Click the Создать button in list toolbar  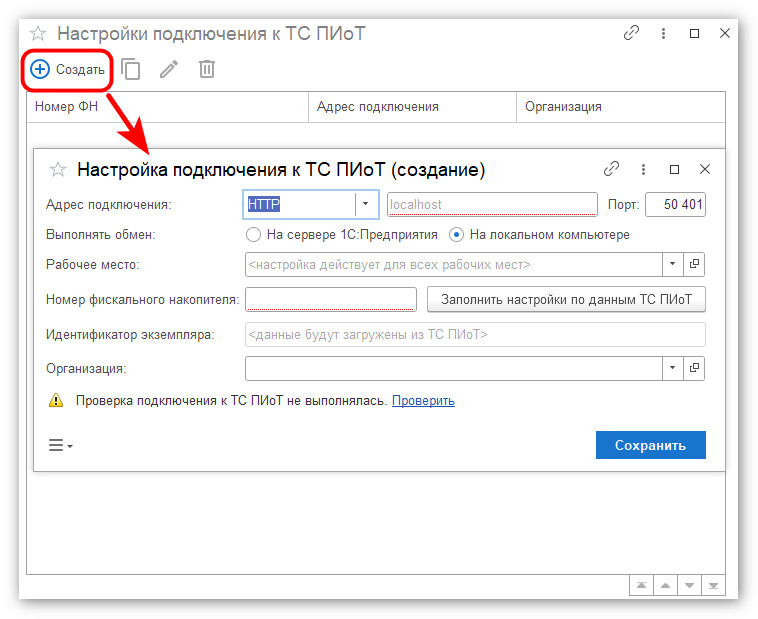click(67, 70)
